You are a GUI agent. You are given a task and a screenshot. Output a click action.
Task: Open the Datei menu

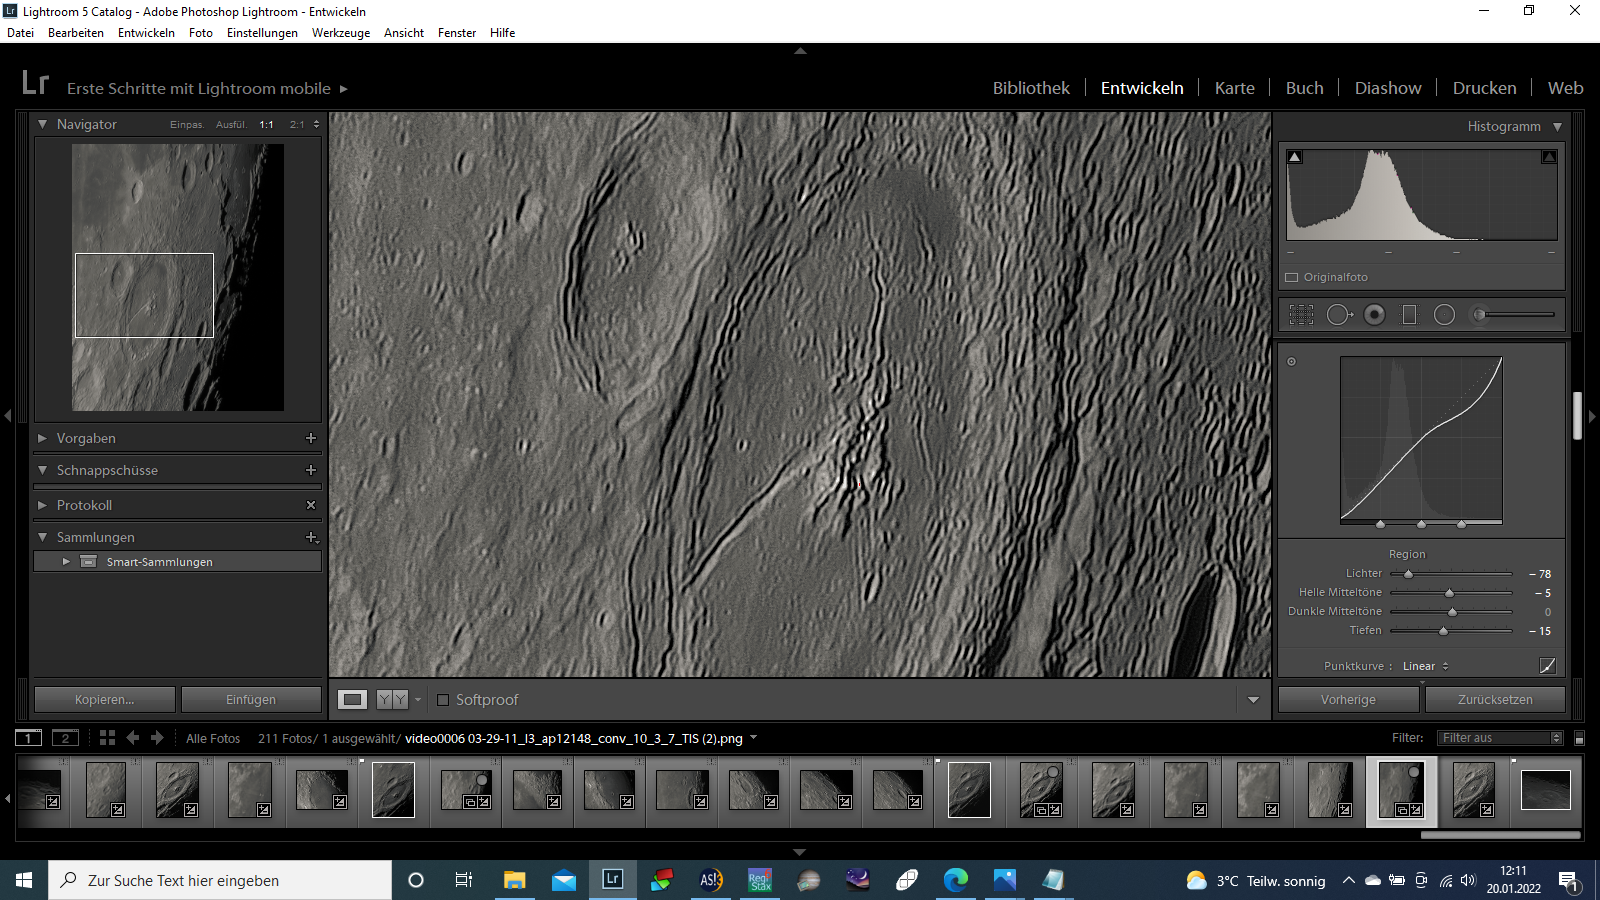20,33
